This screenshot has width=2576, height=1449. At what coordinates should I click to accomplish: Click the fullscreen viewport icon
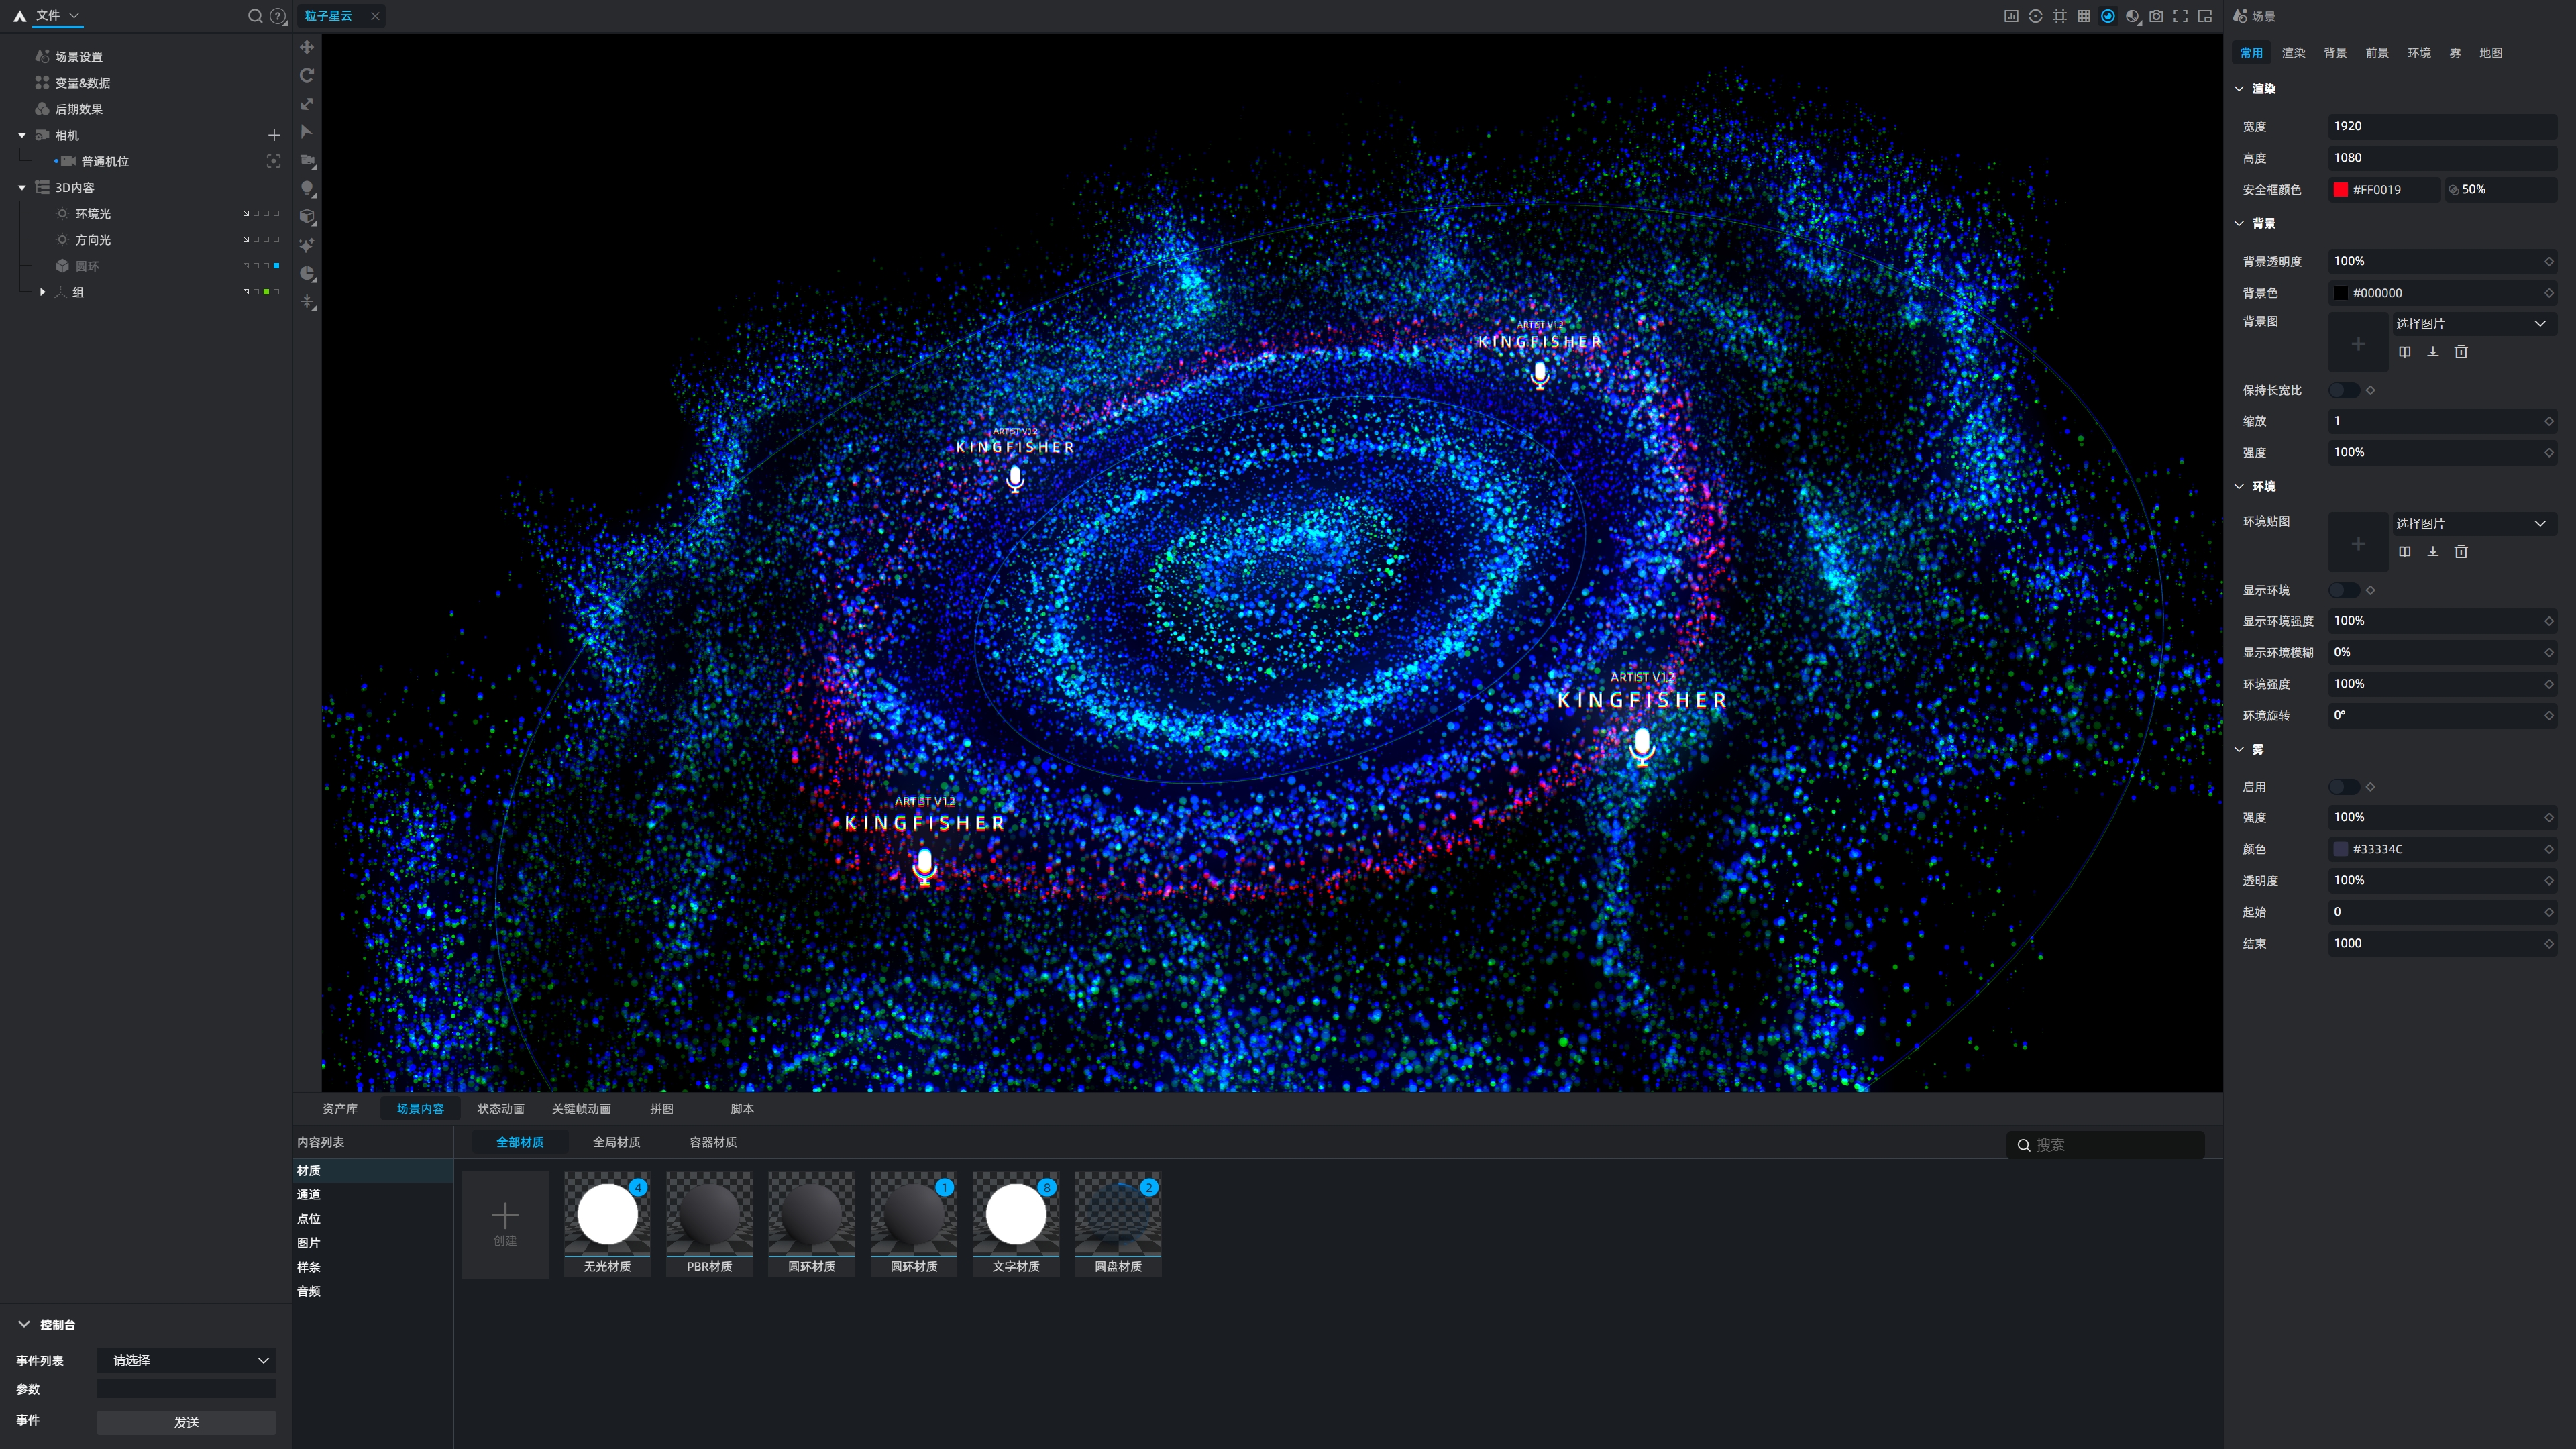click(2180, 16)
